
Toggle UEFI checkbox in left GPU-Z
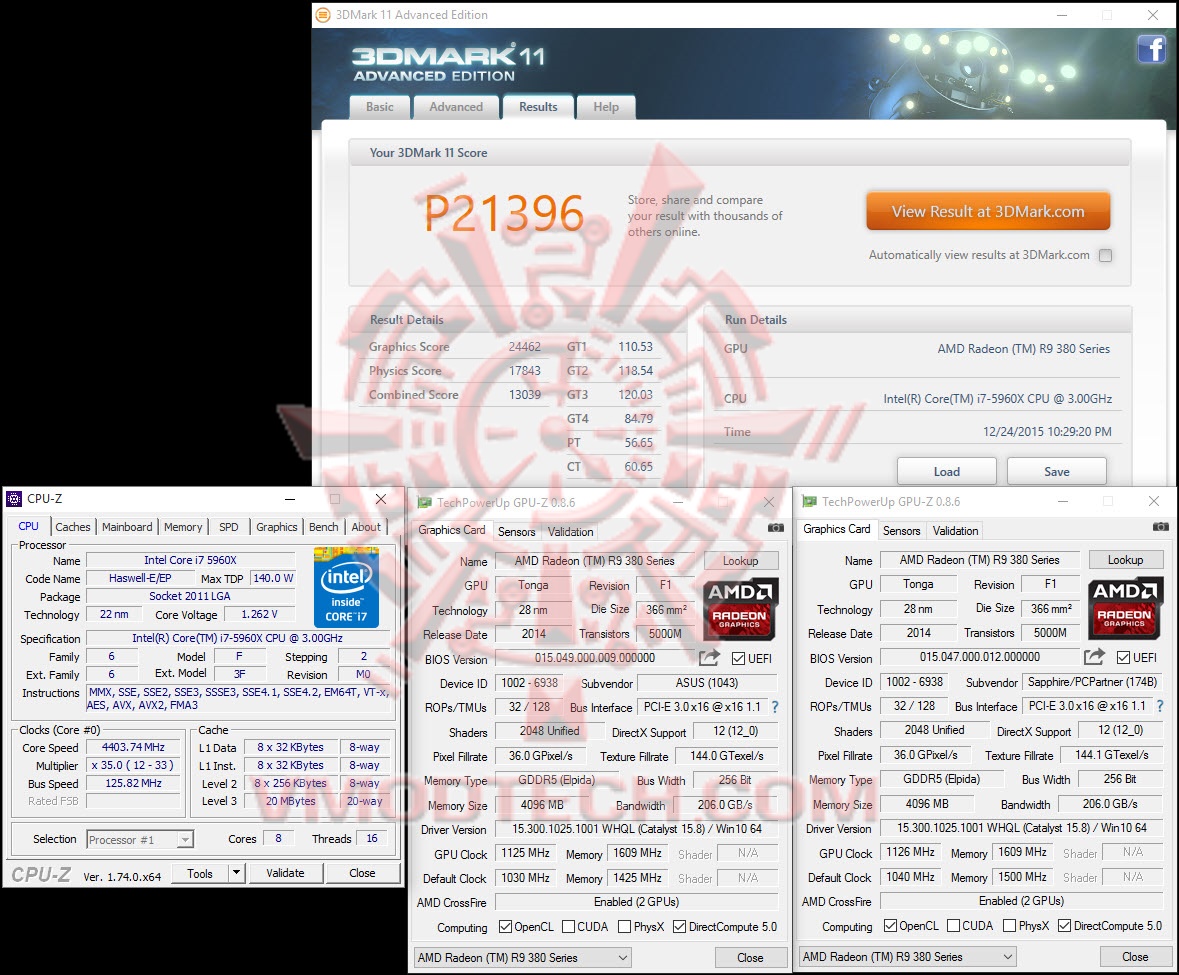(x=738, y=659)
